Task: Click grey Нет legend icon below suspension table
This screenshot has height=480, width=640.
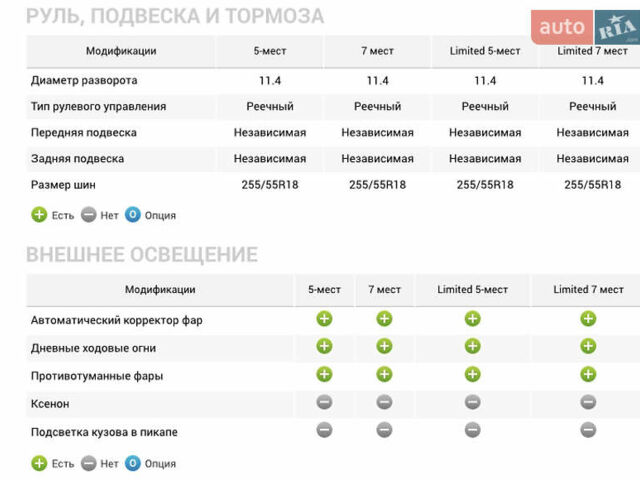Action: [x=89, y=215]
